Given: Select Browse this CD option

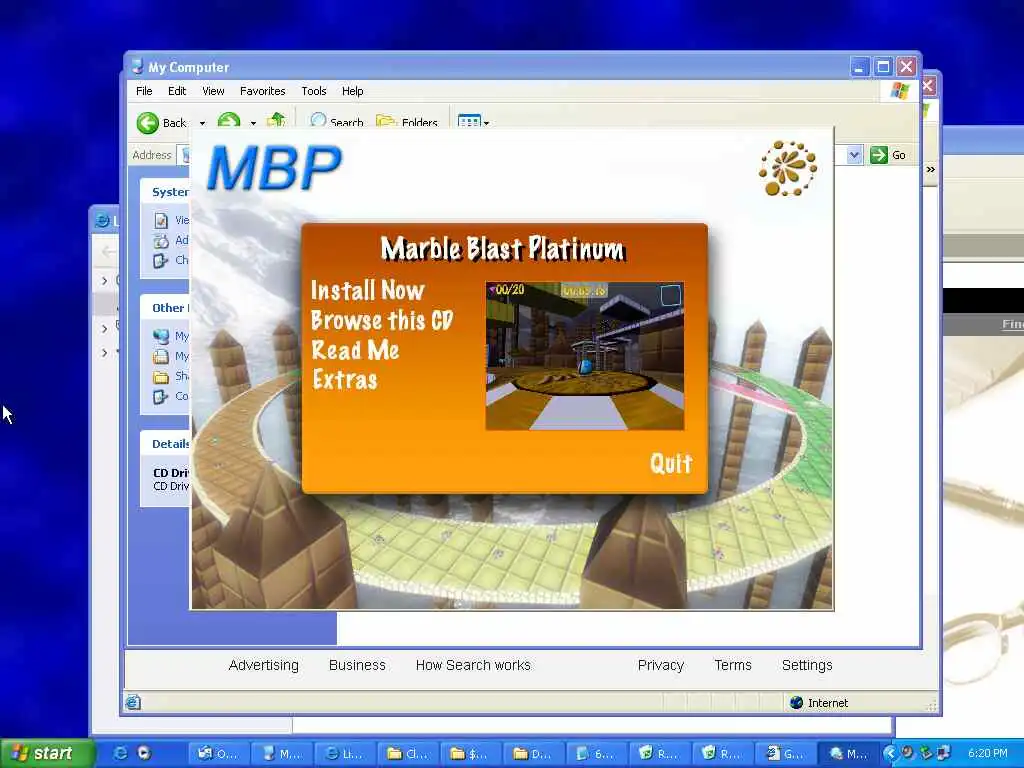Looking at the screenshot, I should point(382,321).
